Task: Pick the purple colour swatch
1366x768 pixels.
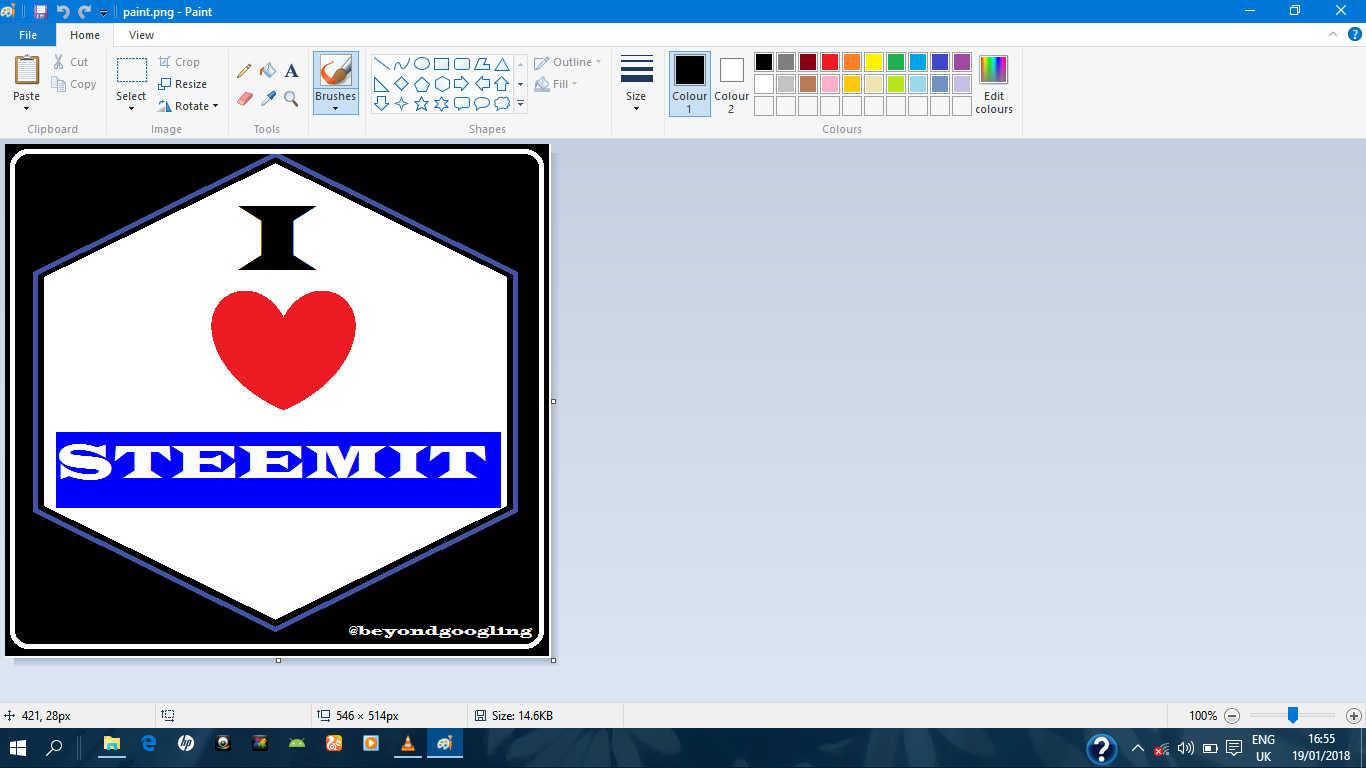Action: click(x=962, y=62)
